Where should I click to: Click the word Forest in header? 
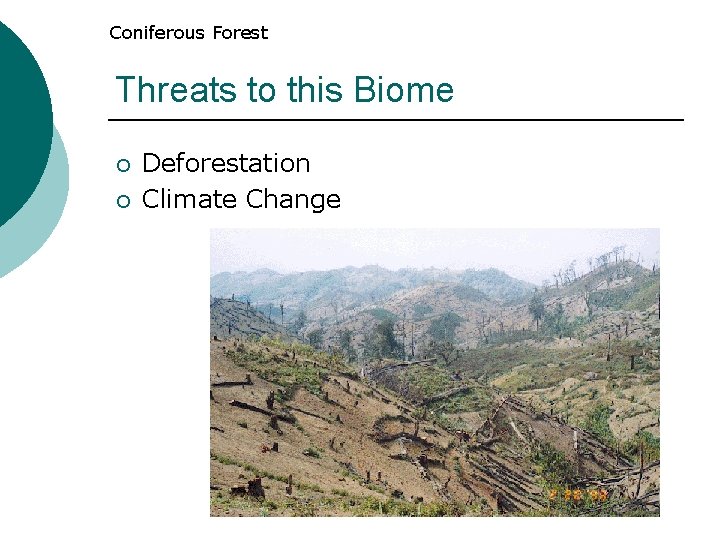tap(240, 33)
